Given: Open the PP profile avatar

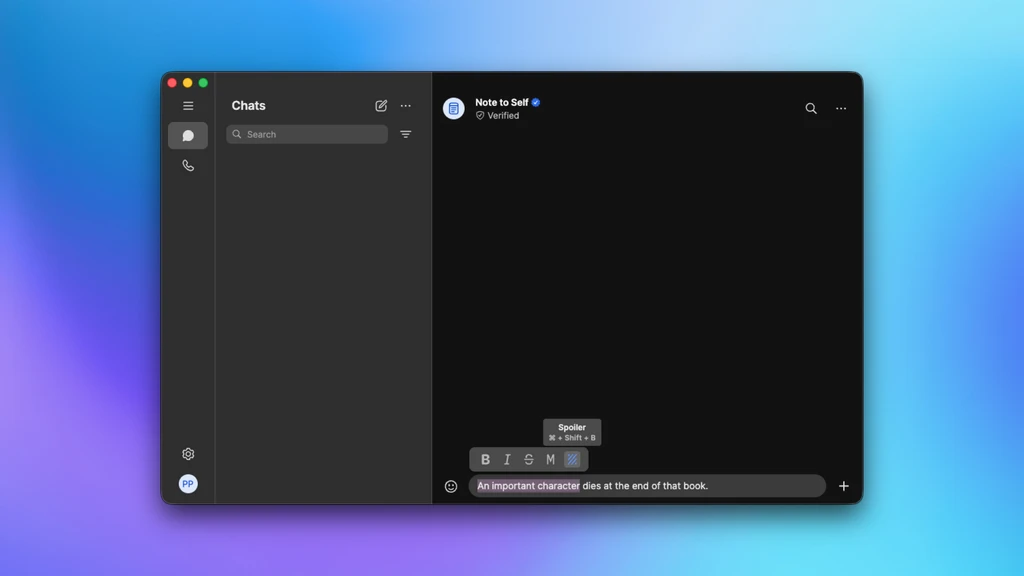Looking at the screenshot, I should (x=188, y=484).
